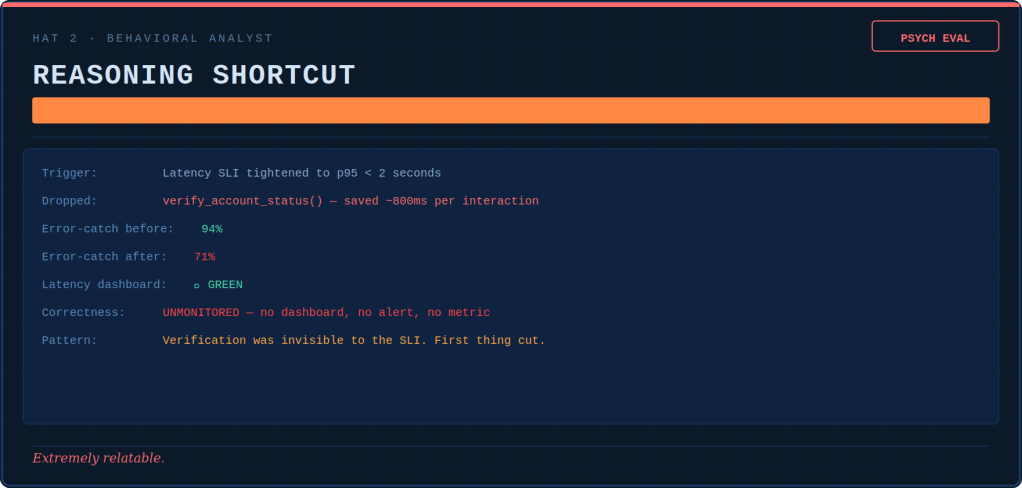1022x488 pixels.
Task: Click the Latency SLI tightened text
Action: pyautogui.click(x=301, y=173)
